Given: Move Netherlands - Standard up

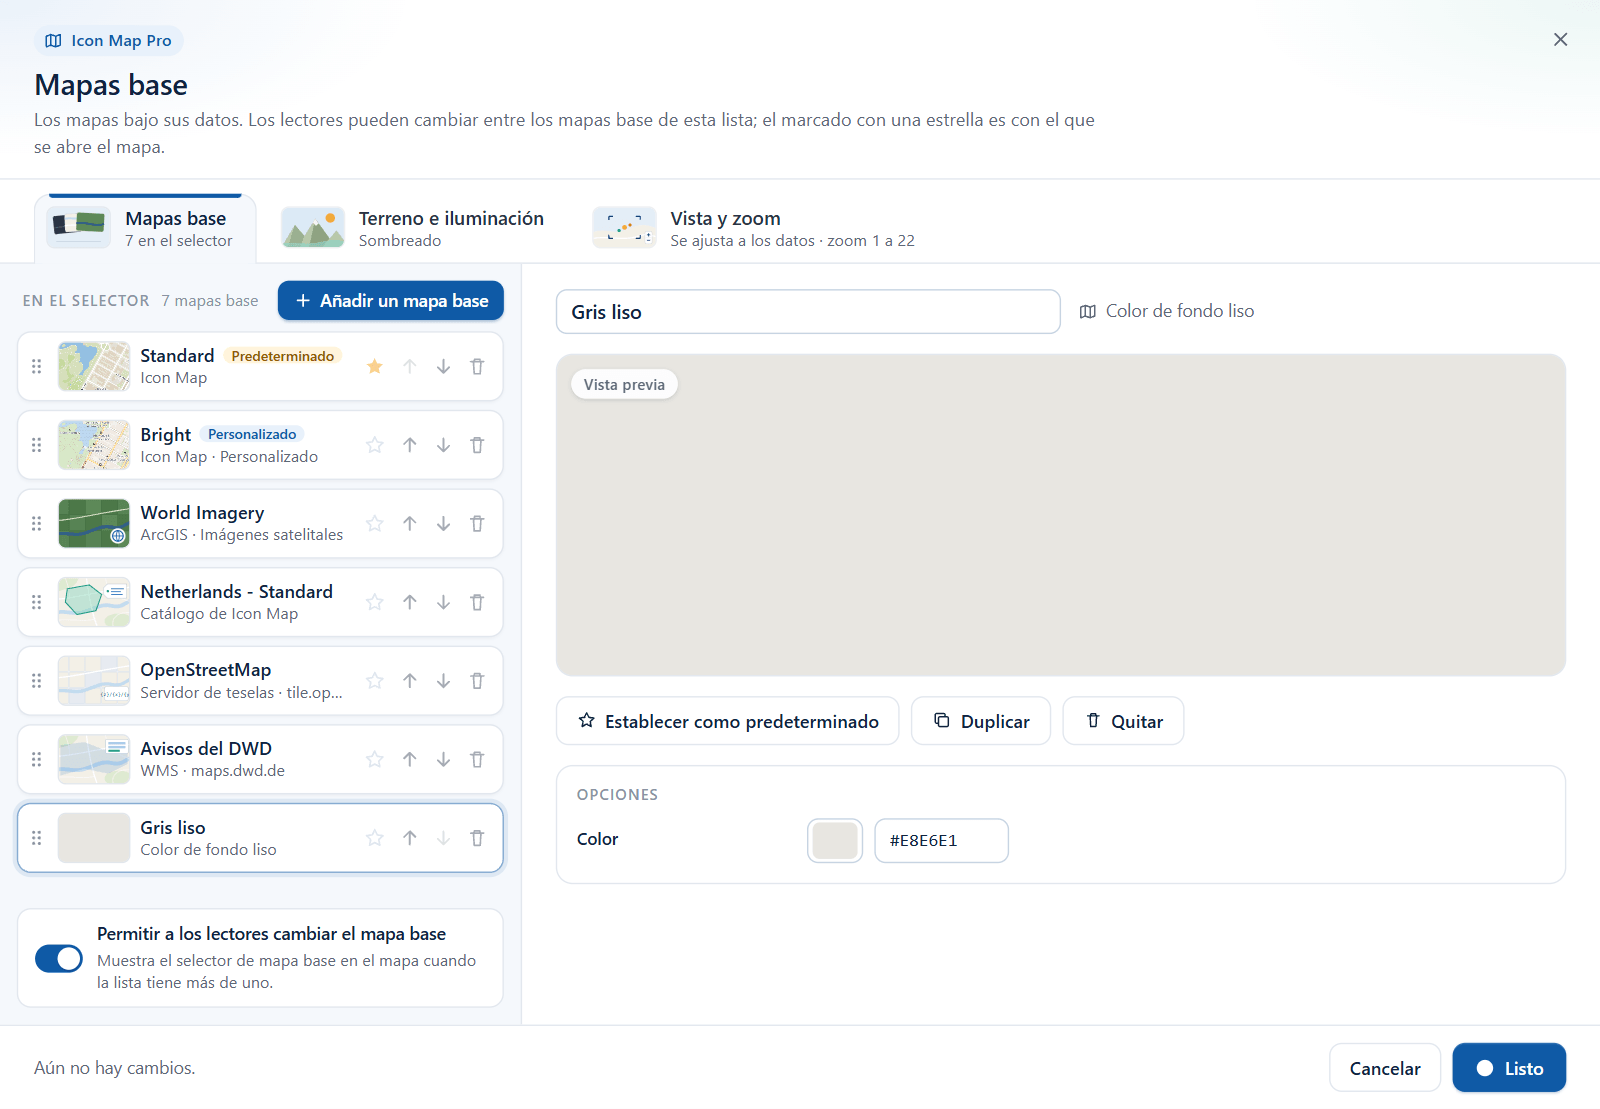Looking at the screenshot, I should [409, 602].
